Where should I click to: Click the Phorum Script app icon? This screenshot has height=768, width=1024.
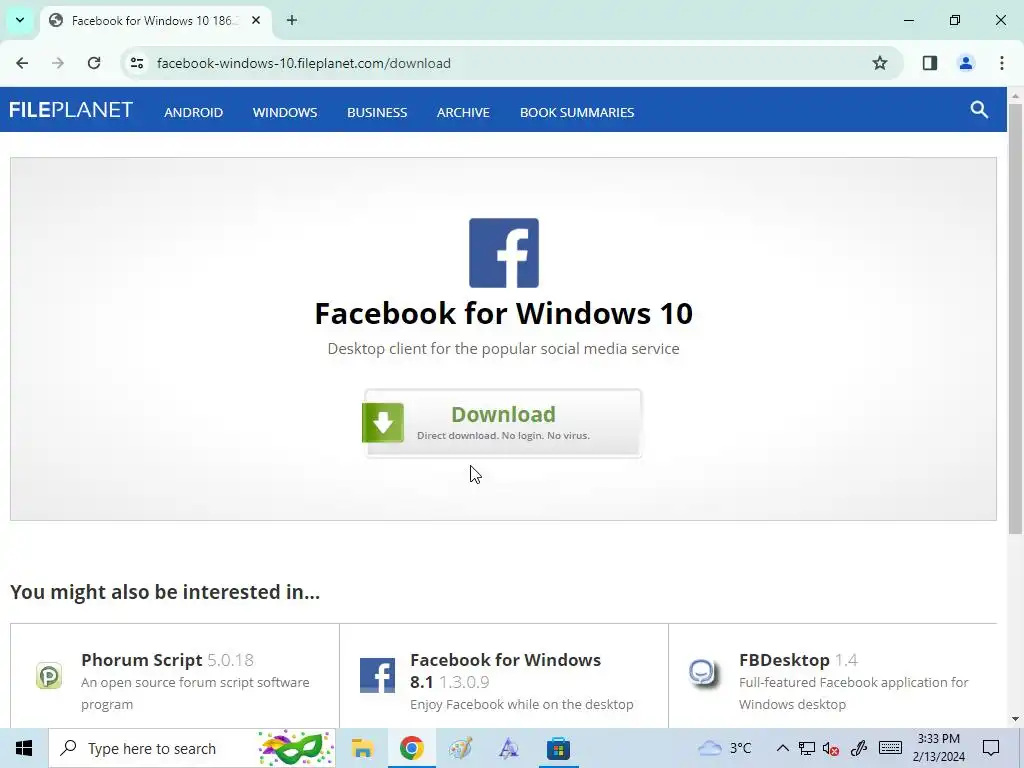point(49,675)
